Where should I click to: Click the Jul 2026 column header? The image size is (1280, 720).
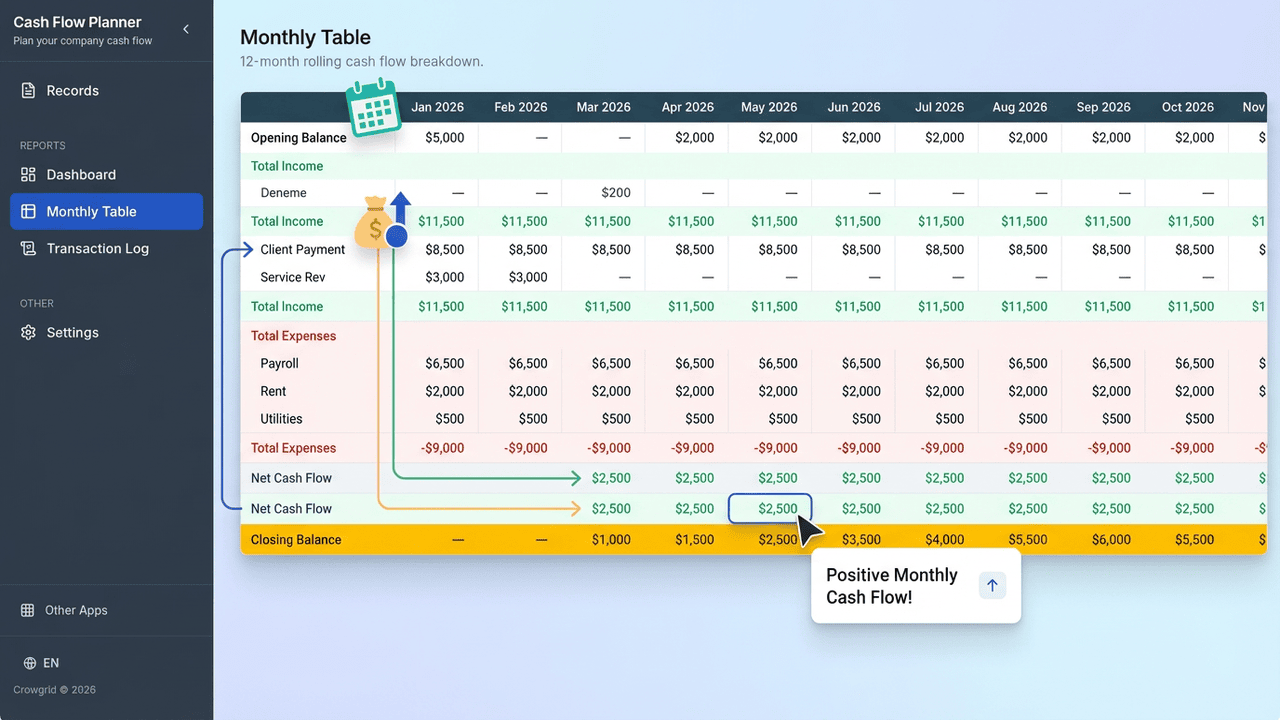click(939, 107)
